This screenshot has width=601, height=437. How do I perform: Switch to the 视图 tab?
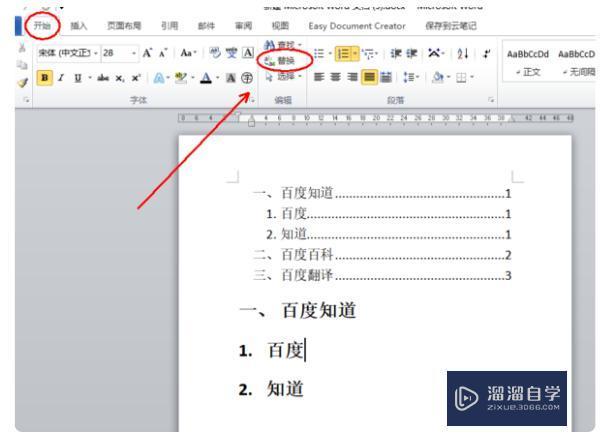[x=280, y=26]
